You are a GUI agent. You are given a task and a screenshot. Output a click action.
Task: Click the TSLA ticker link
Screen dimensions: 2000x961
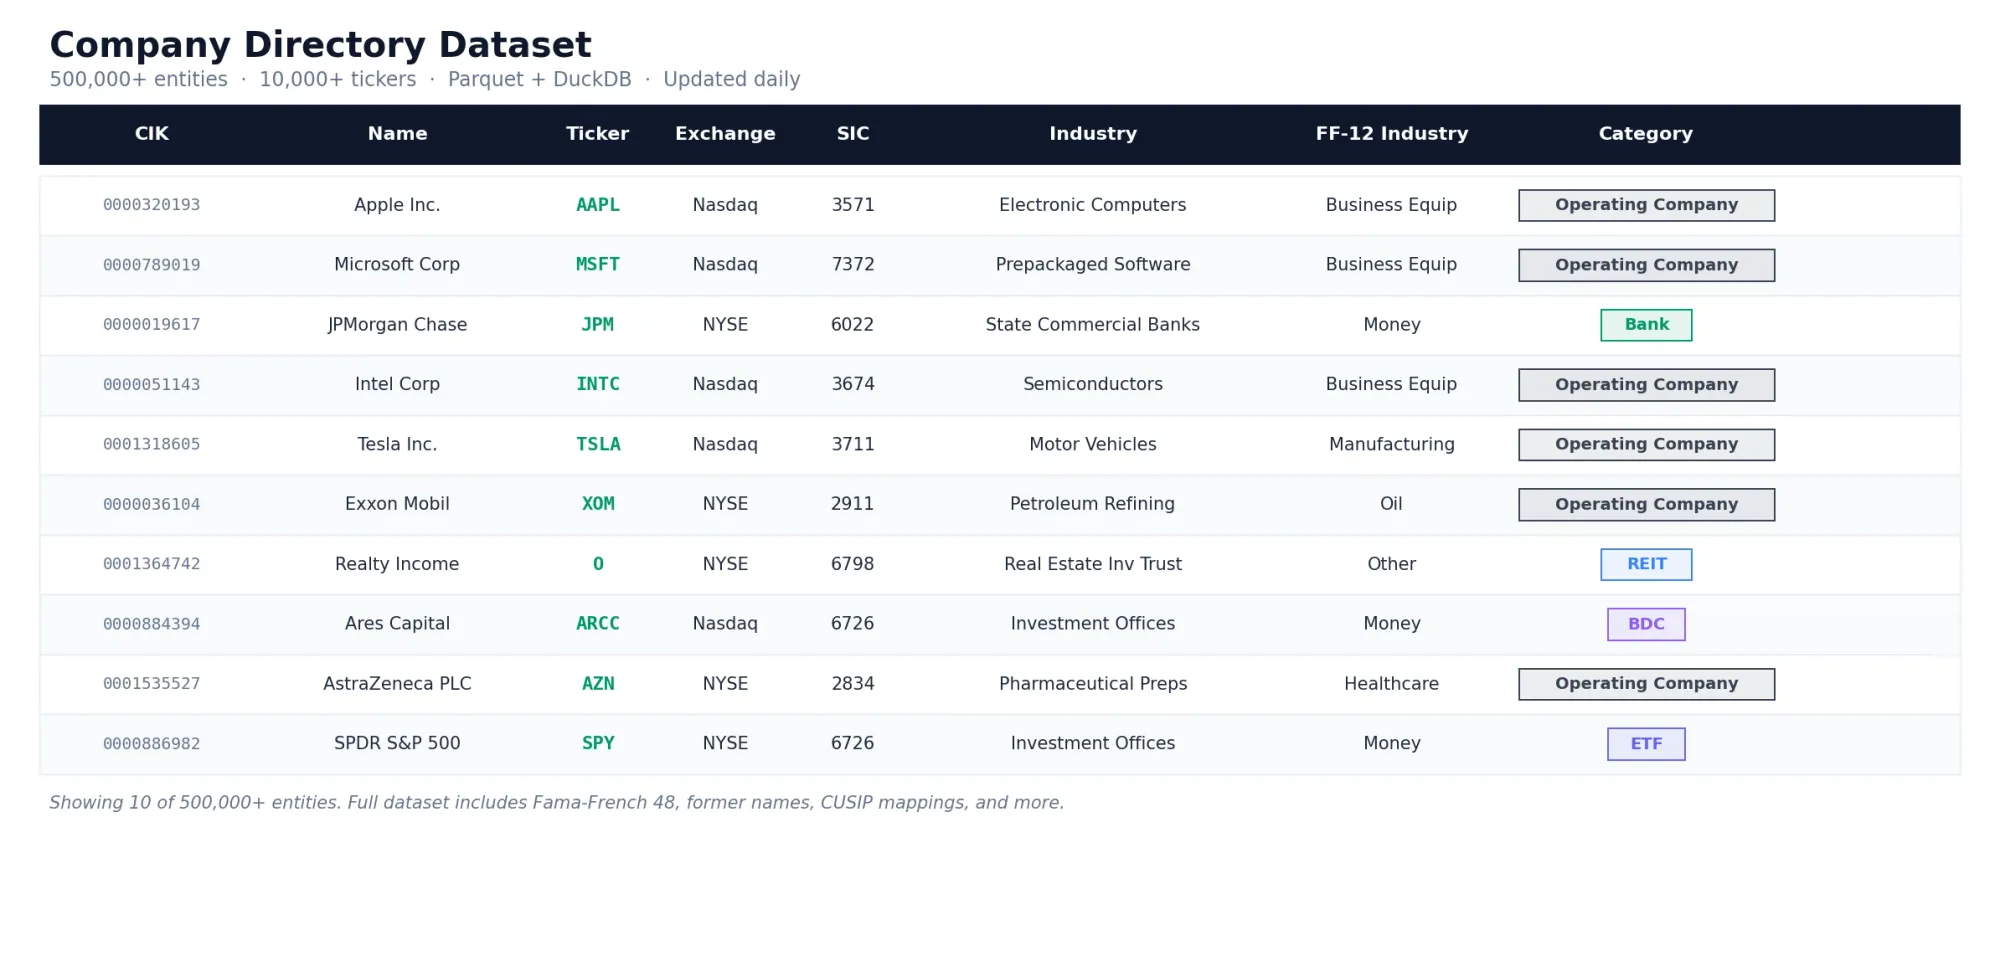pyautogui.click(x=597, y=444)
